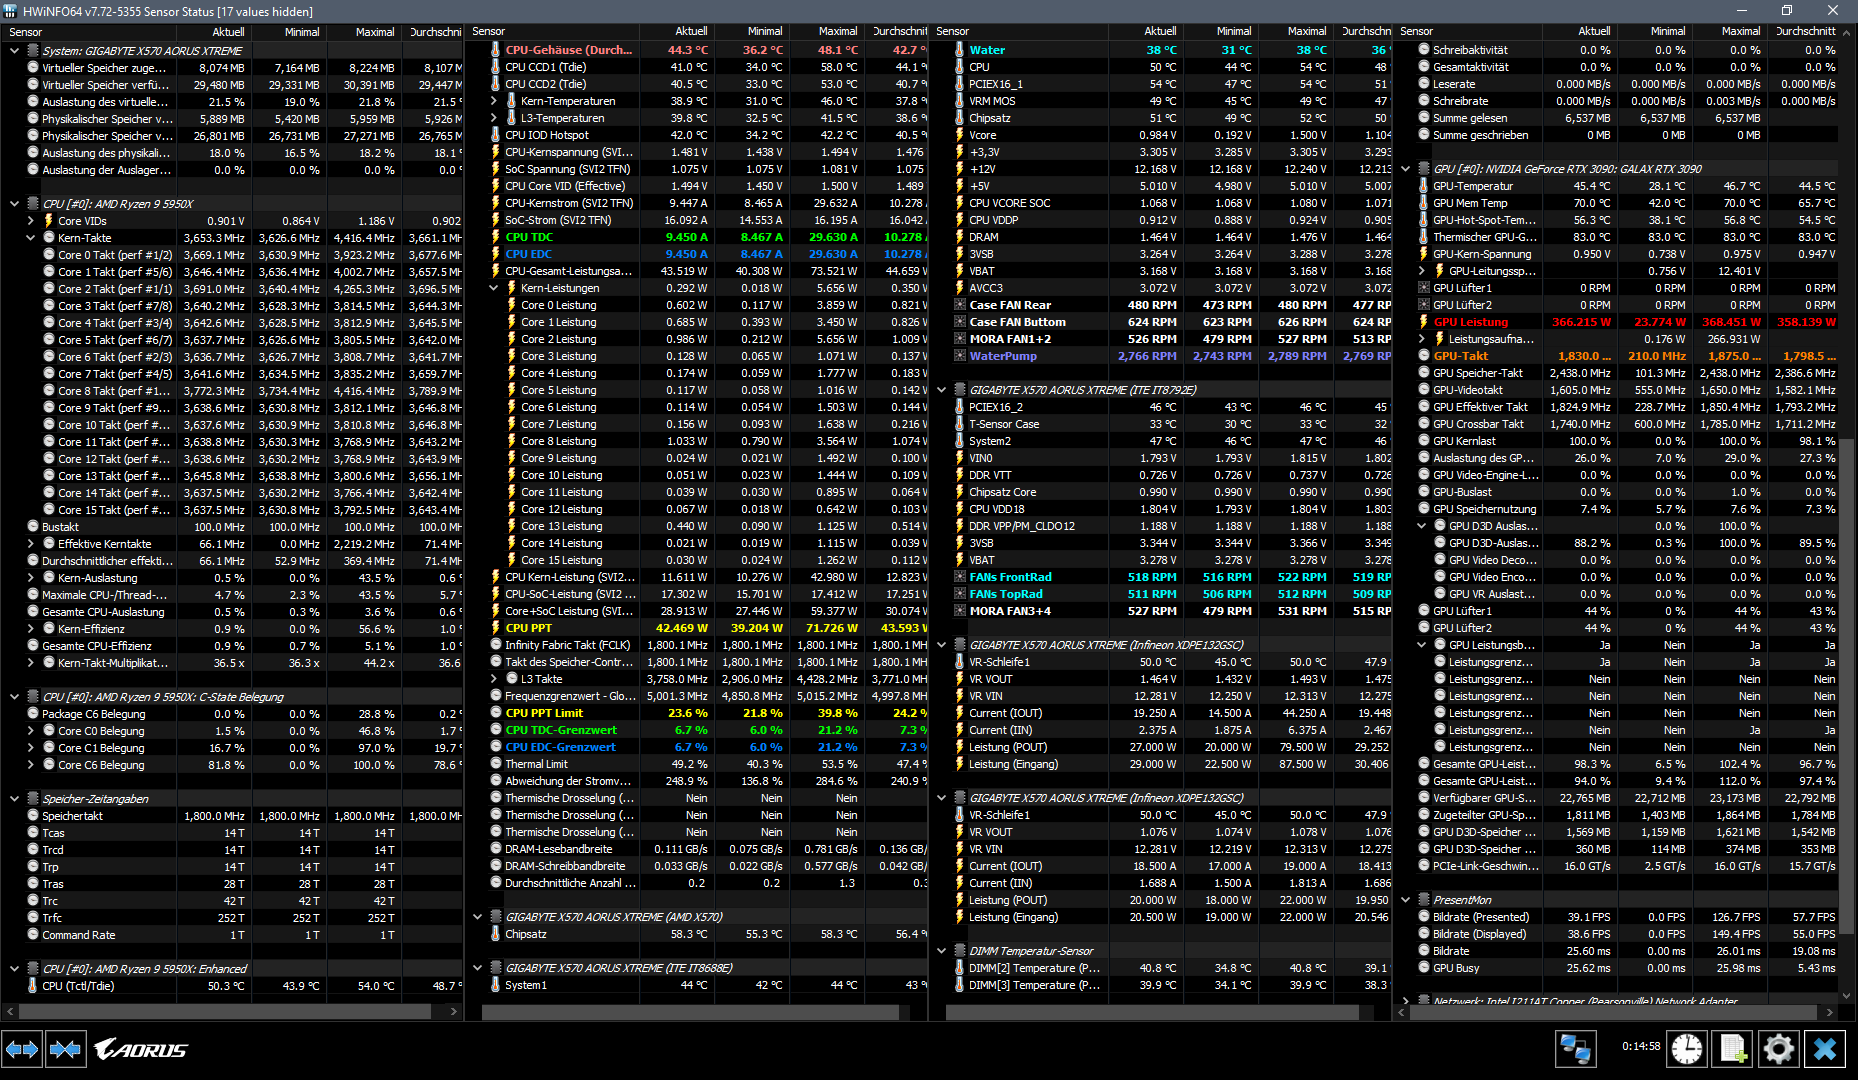Select the FANs FrontRad row

coord(1170,577)
